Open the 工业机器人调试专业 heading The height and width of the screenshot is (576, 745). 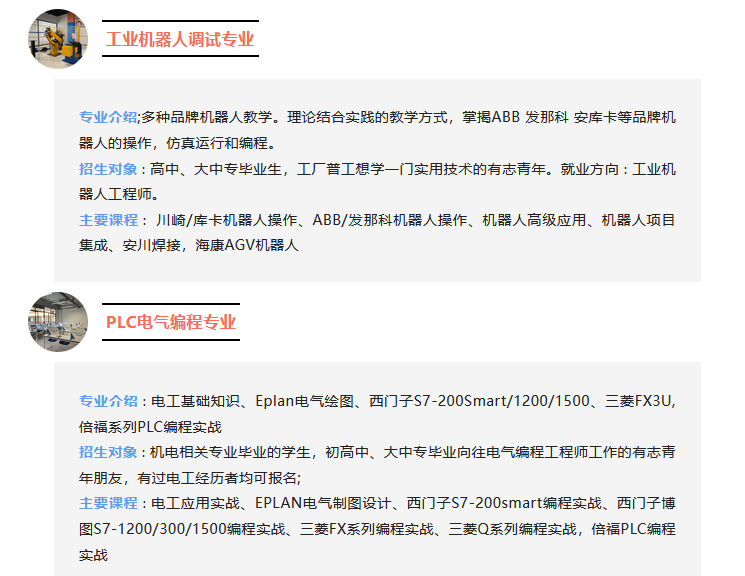coord(180,39)
